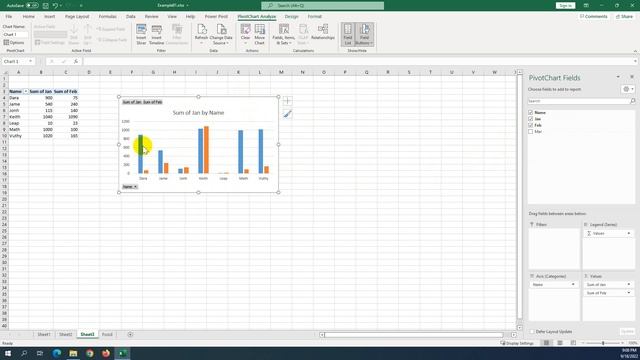Switch to the Home tab
This screenshot has width=640, height=360.
(29, 16)
